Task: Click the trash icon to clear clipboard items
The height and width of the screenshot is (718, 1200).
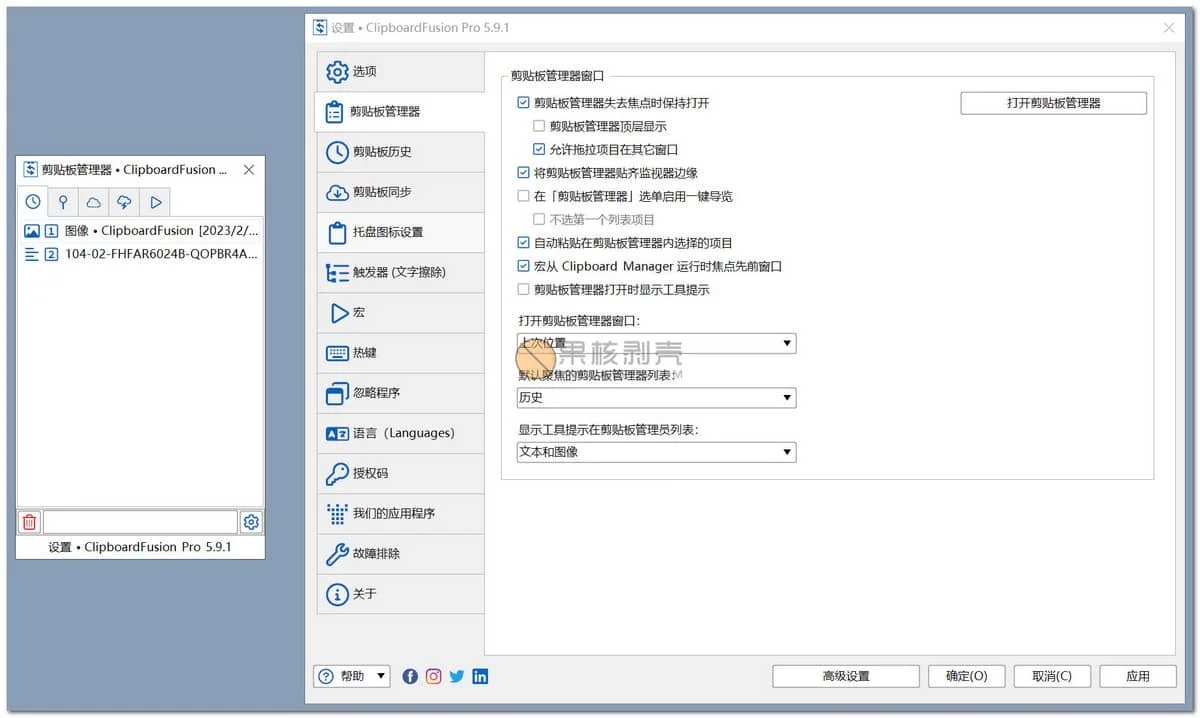Action: [x=29, y=521]
